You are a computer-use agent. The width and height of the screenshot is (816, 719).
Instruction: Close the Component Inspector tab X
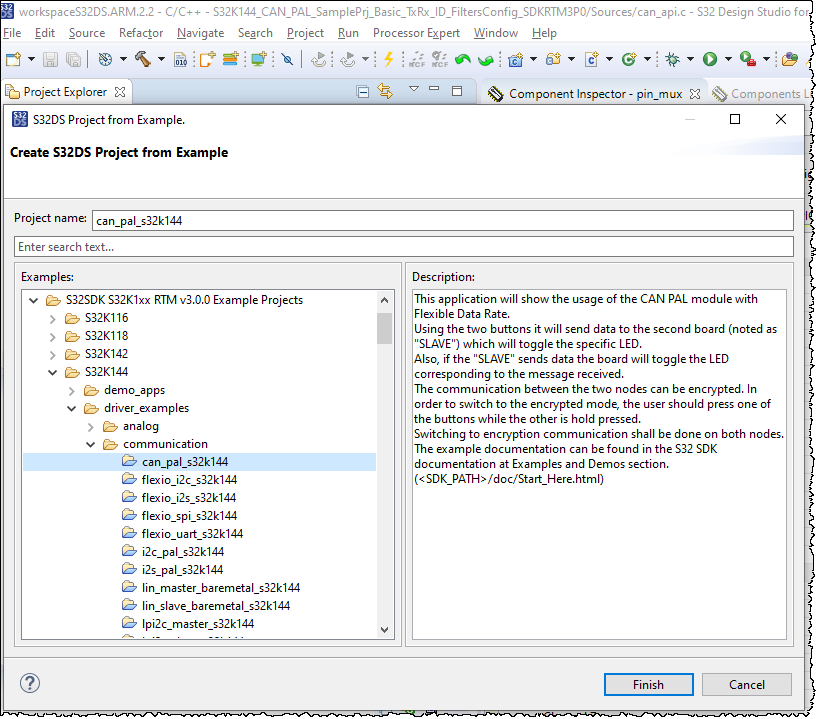tap(695, 94)
